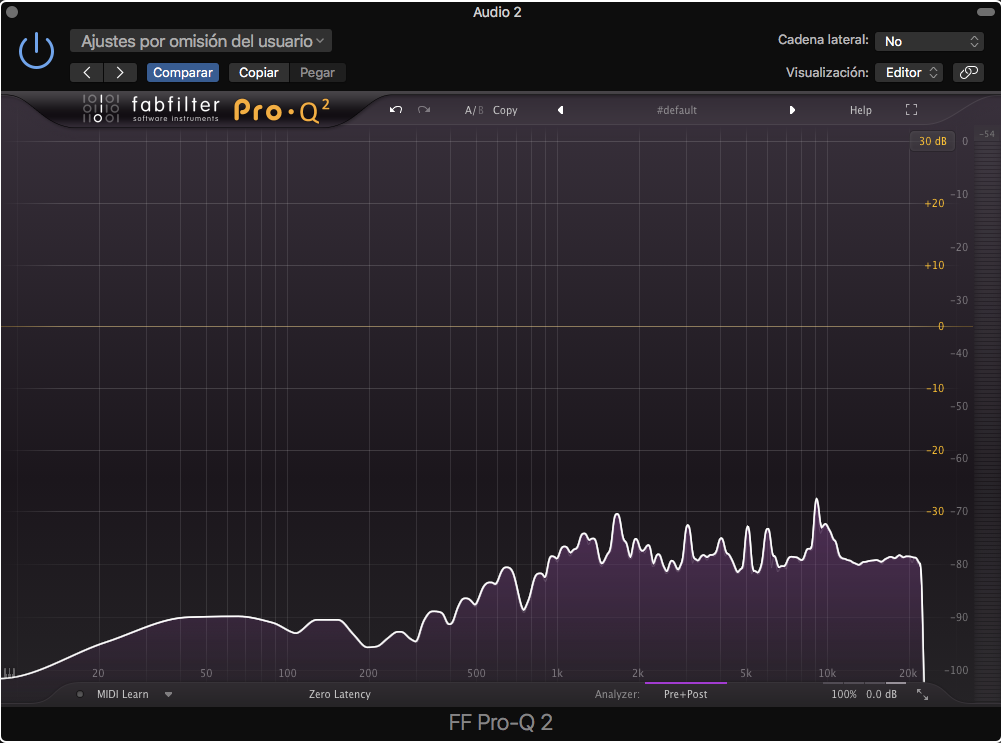
Task: Click the Copiar button
Action: [258, 73]
